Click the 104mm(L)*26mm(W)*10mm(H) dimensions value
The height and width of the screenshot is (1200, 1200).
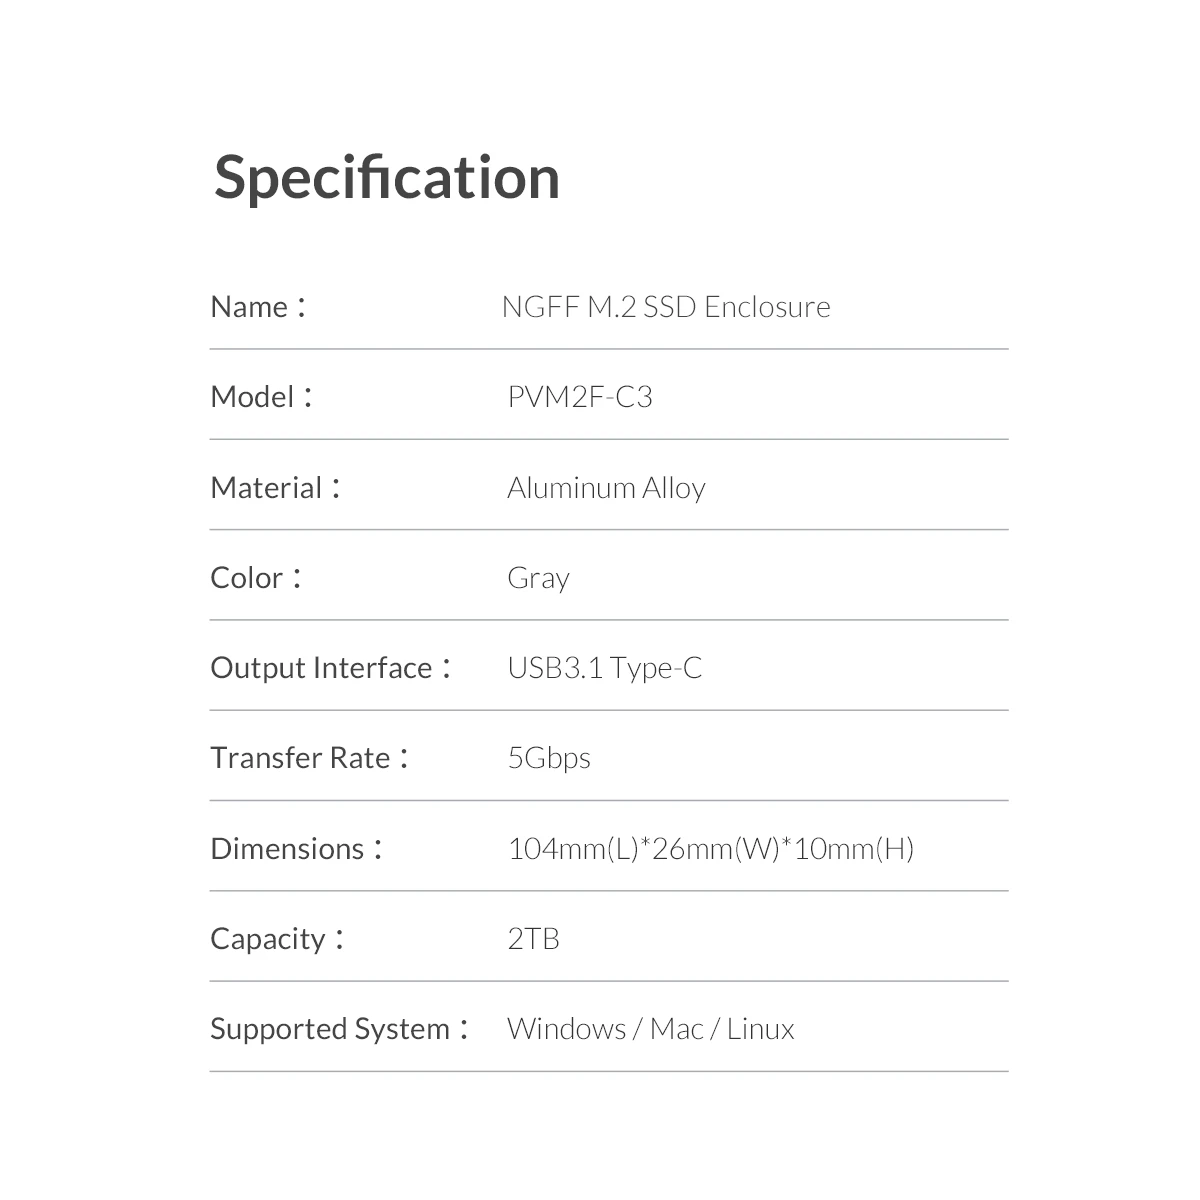pyautogui.click(x=711, y=849)
